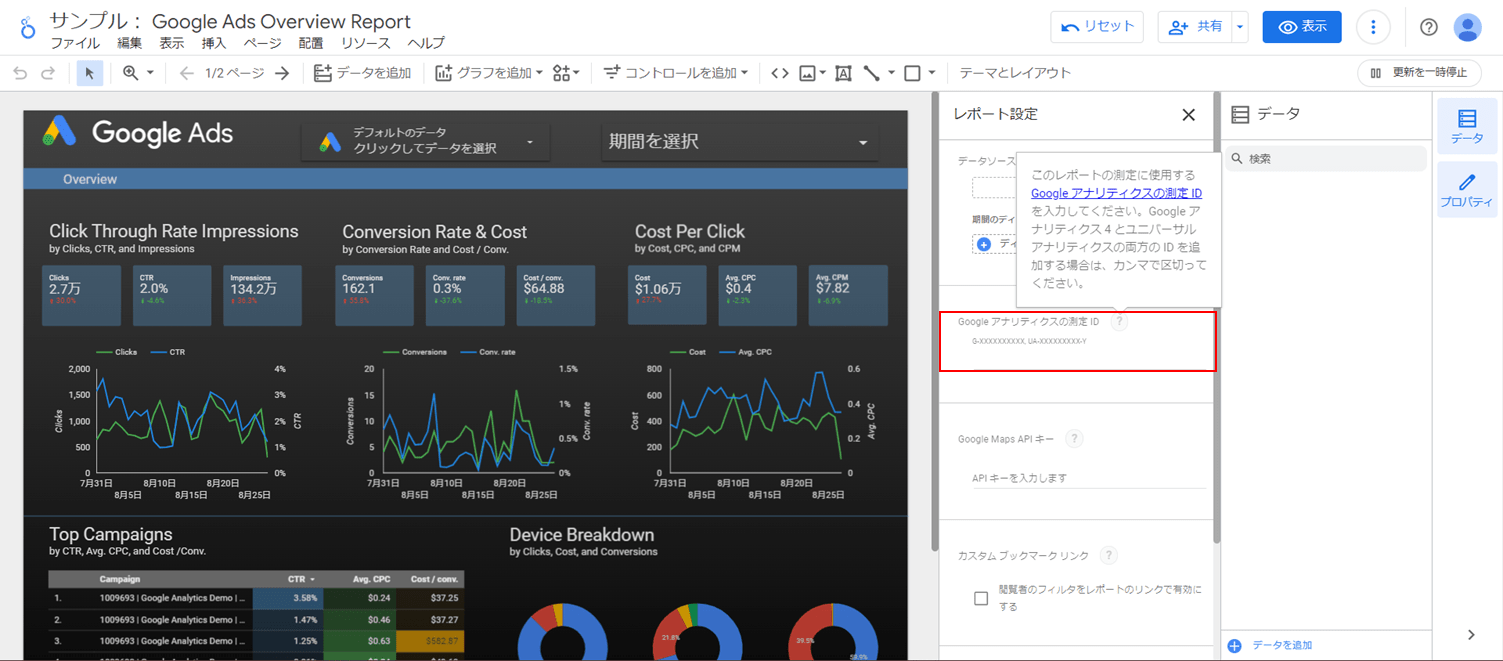Open the community visualizations icon menu
The width and height of the screenshot is (1503, 661).
(566, 73)
